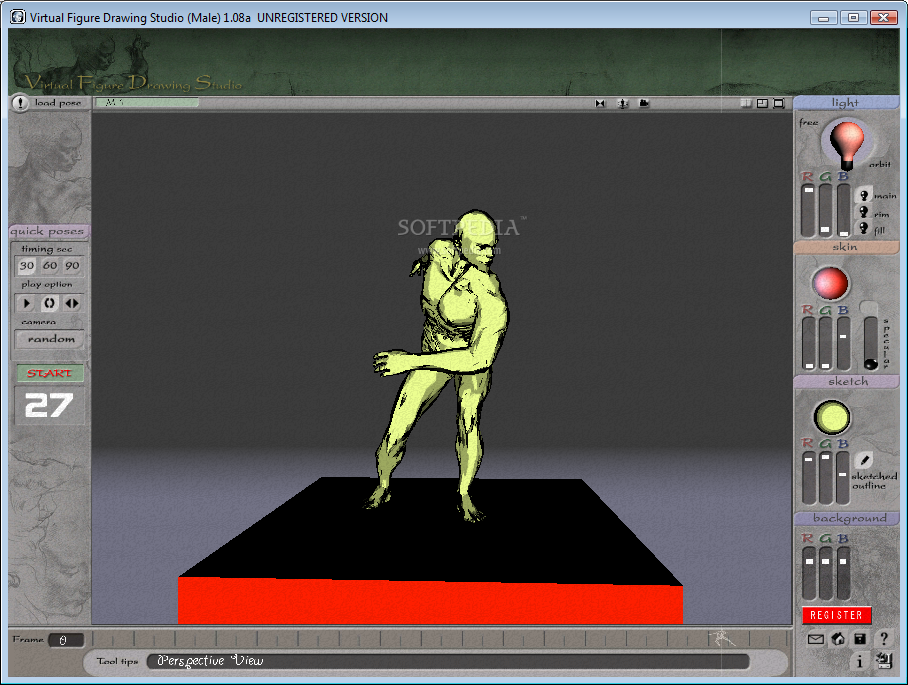Click the red REGISTER button
908x685 pixels.
836,615
